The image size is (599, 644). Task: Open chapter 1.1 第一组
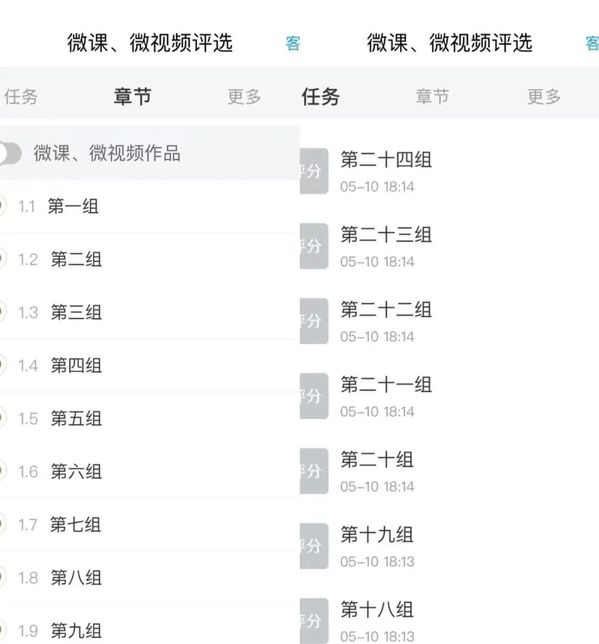(150, 206)
